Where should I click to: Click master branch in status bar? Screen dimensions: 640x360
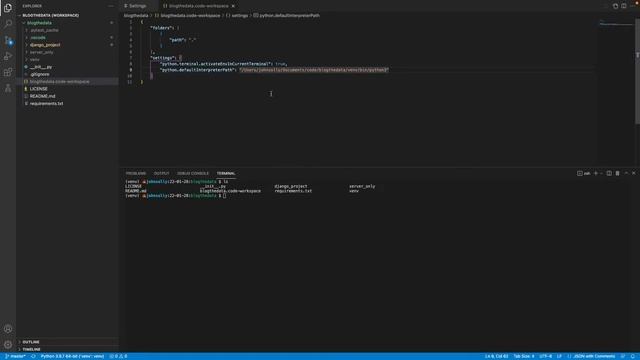click(15, 356)
